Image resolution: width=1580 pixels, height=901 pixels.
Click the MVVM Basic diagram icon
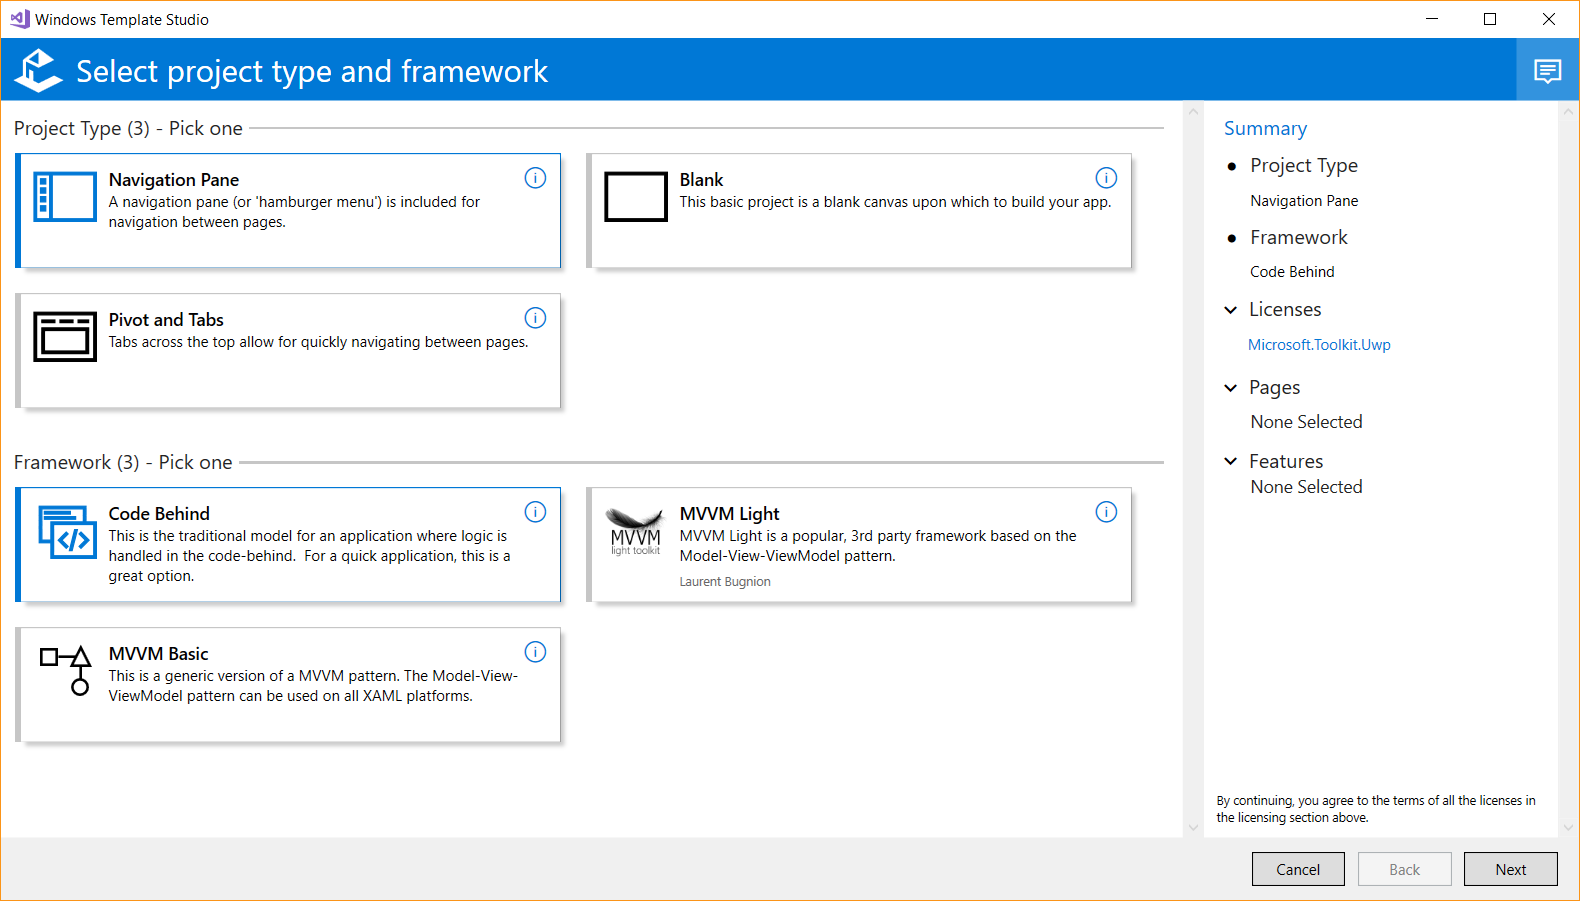[x=66, y=670]
